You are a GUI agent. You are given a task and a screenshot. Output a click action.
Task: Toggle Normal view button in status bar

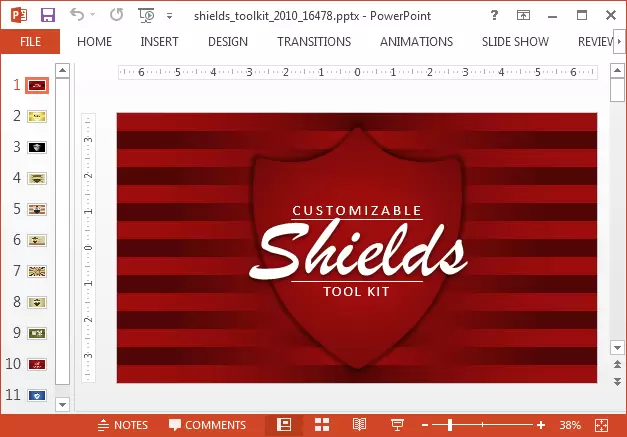pyautogui.click(x=284, y=425)
